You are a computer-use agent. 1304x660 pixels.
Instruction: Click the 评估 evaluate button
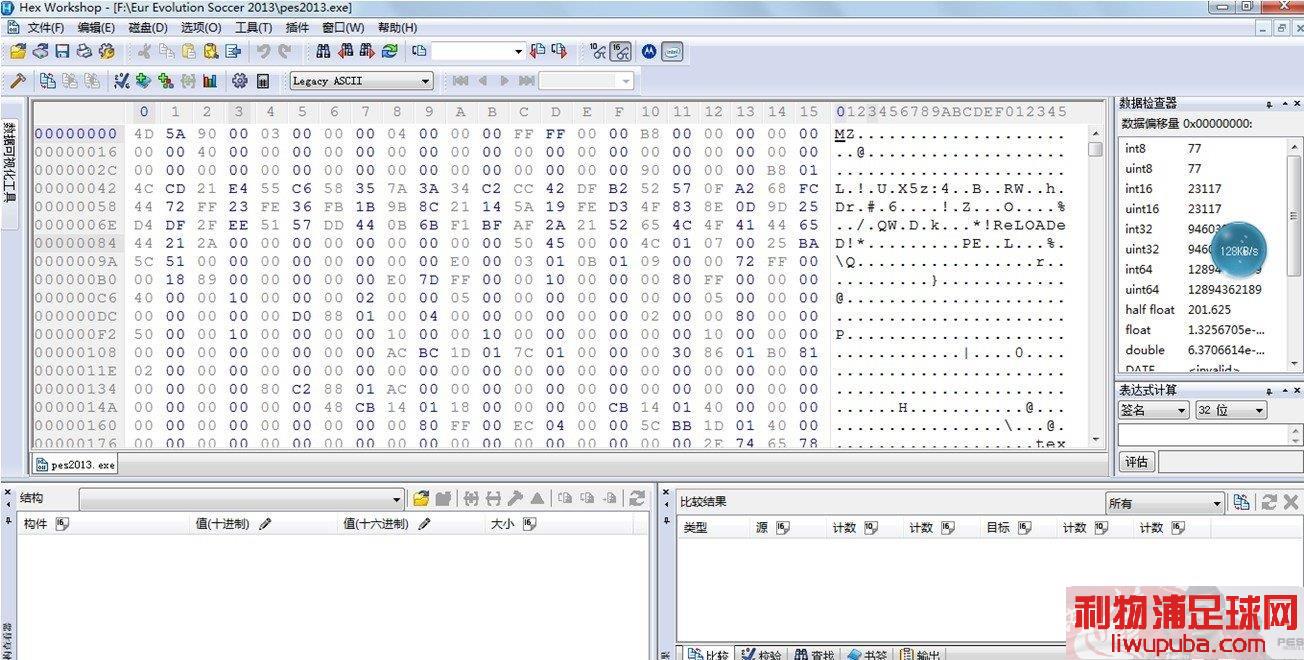pos(1136,461)
